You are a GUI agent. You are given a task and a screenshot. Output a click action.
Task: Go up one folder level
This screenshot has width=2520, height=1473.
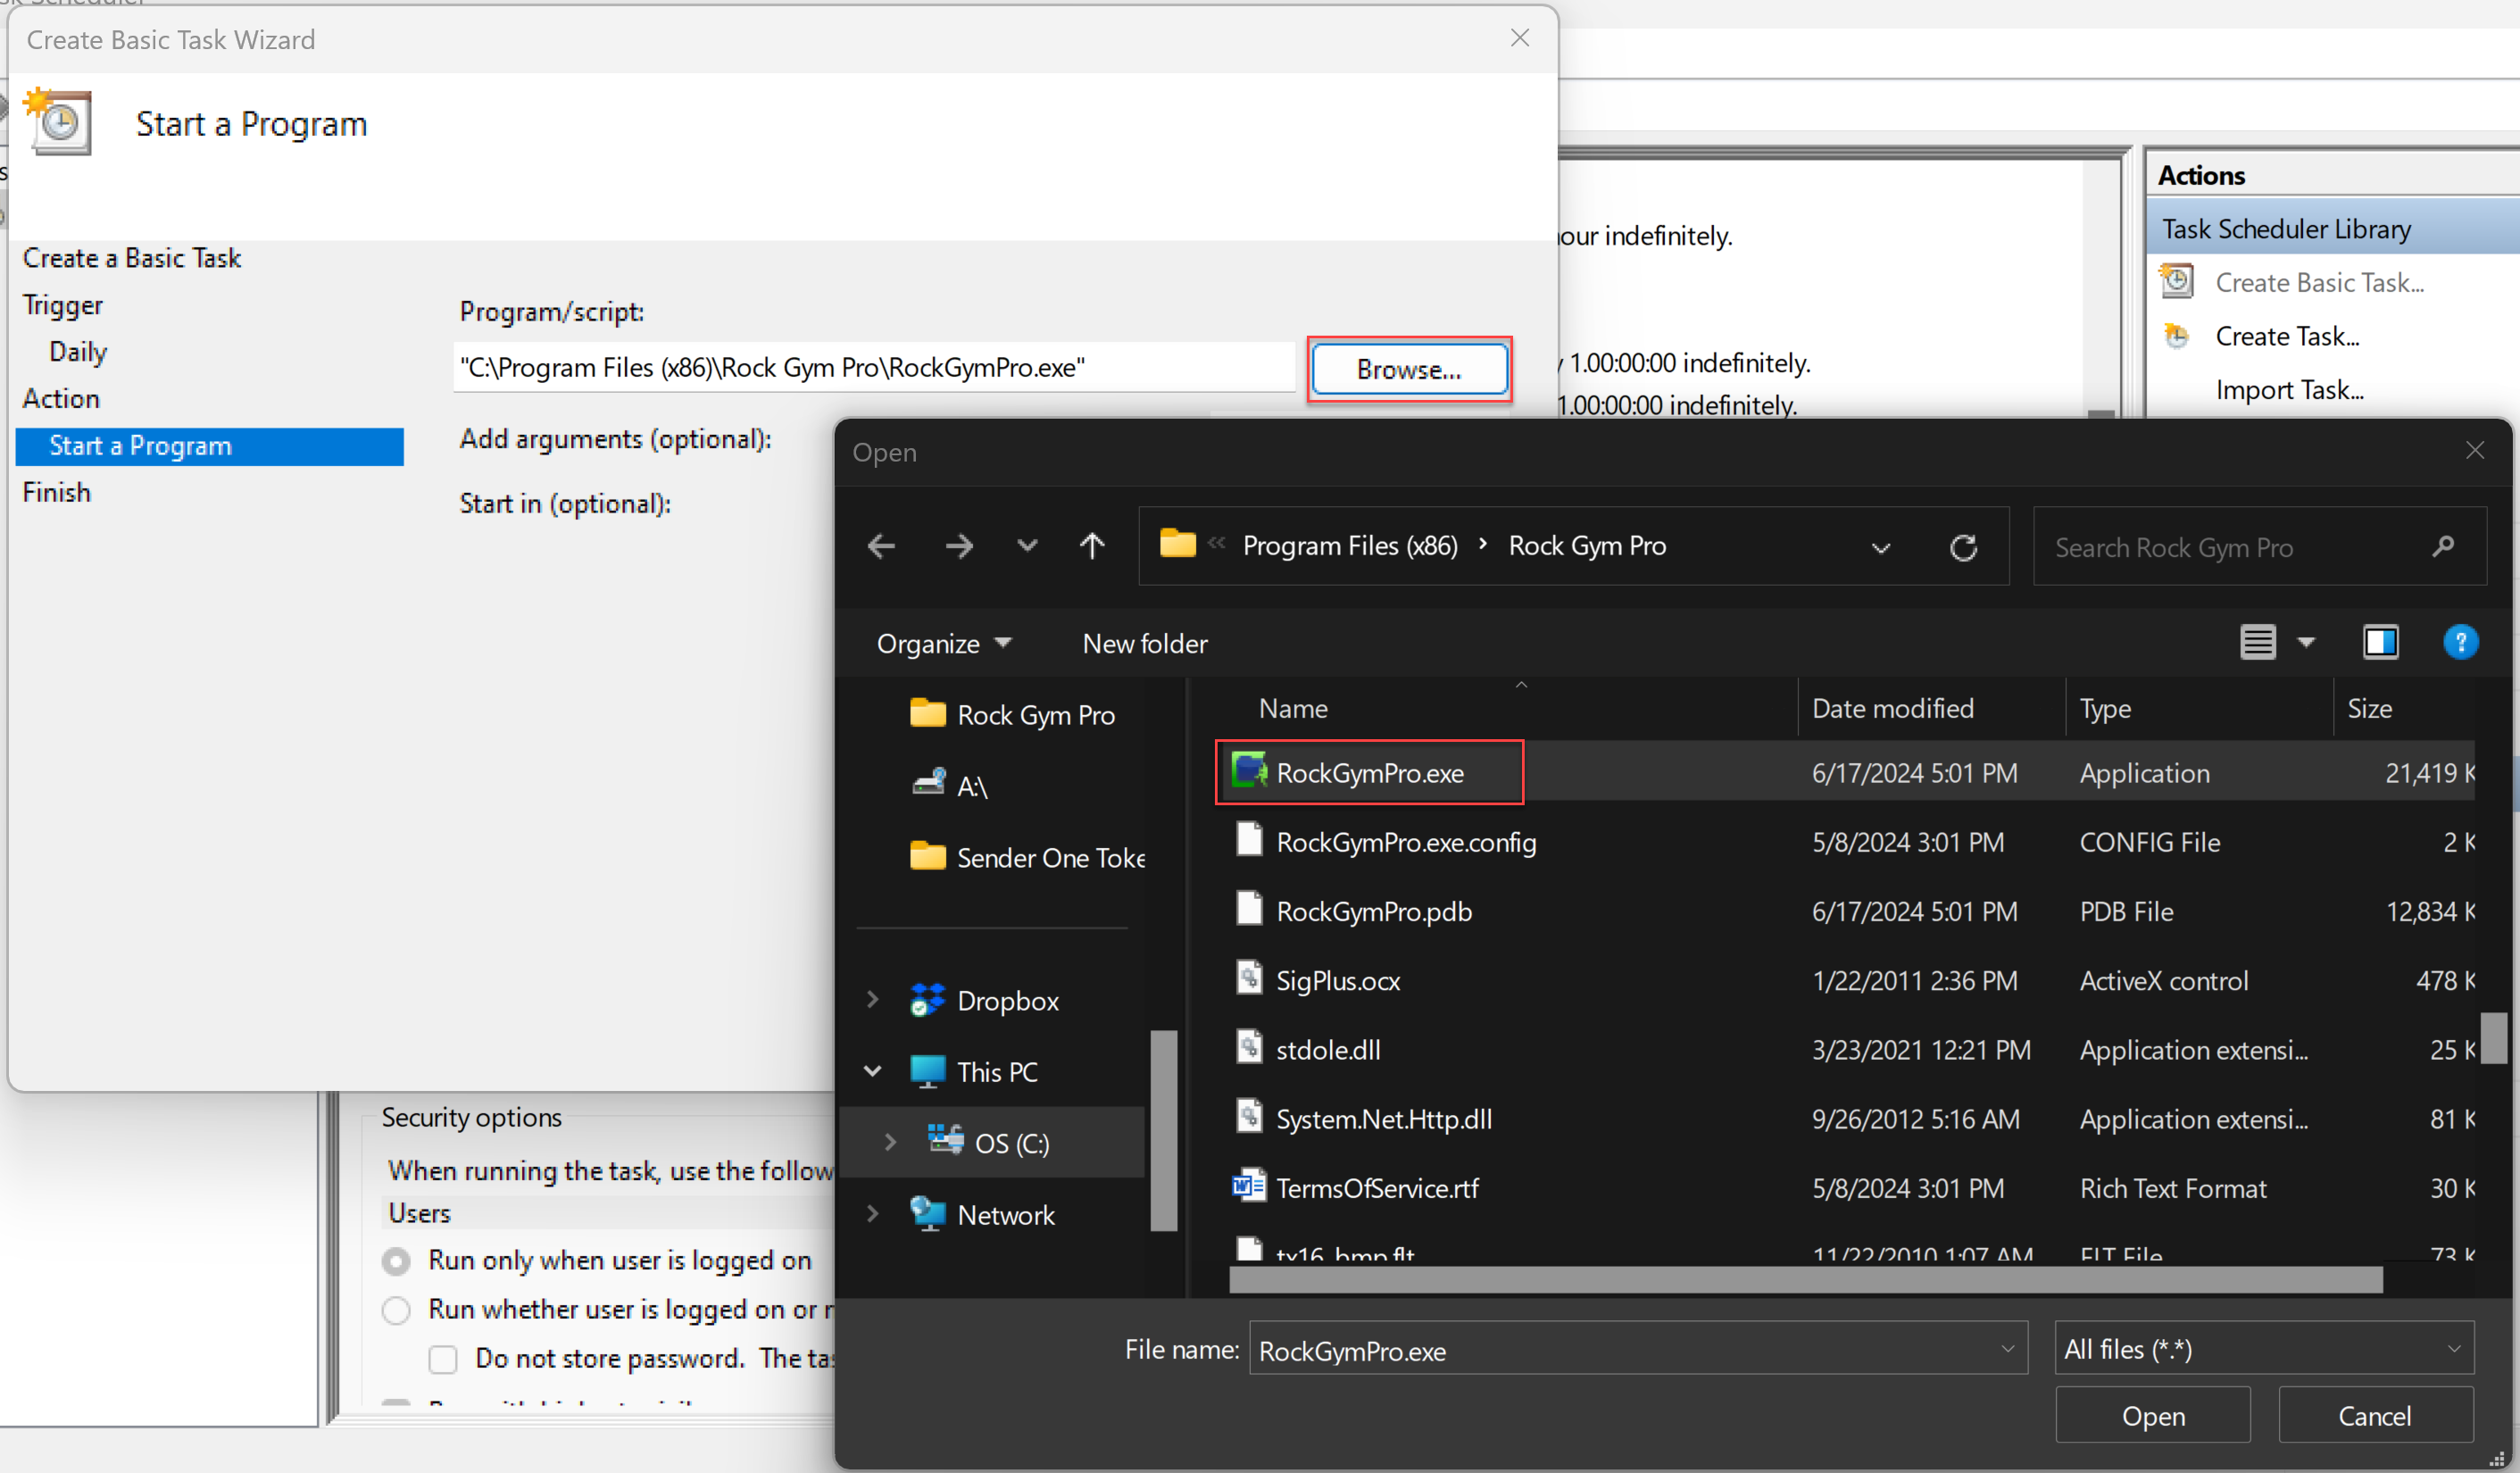click(1092, 546)
